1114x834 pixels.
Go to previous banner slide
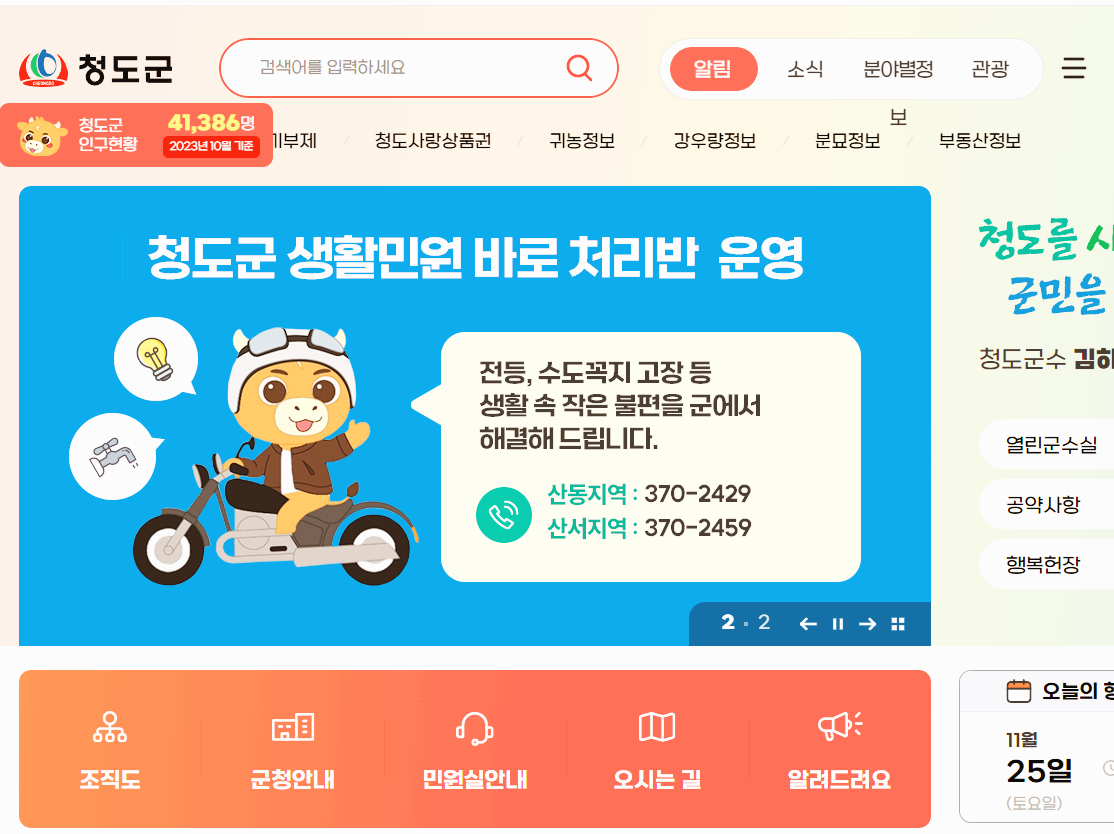coord(808,624)
